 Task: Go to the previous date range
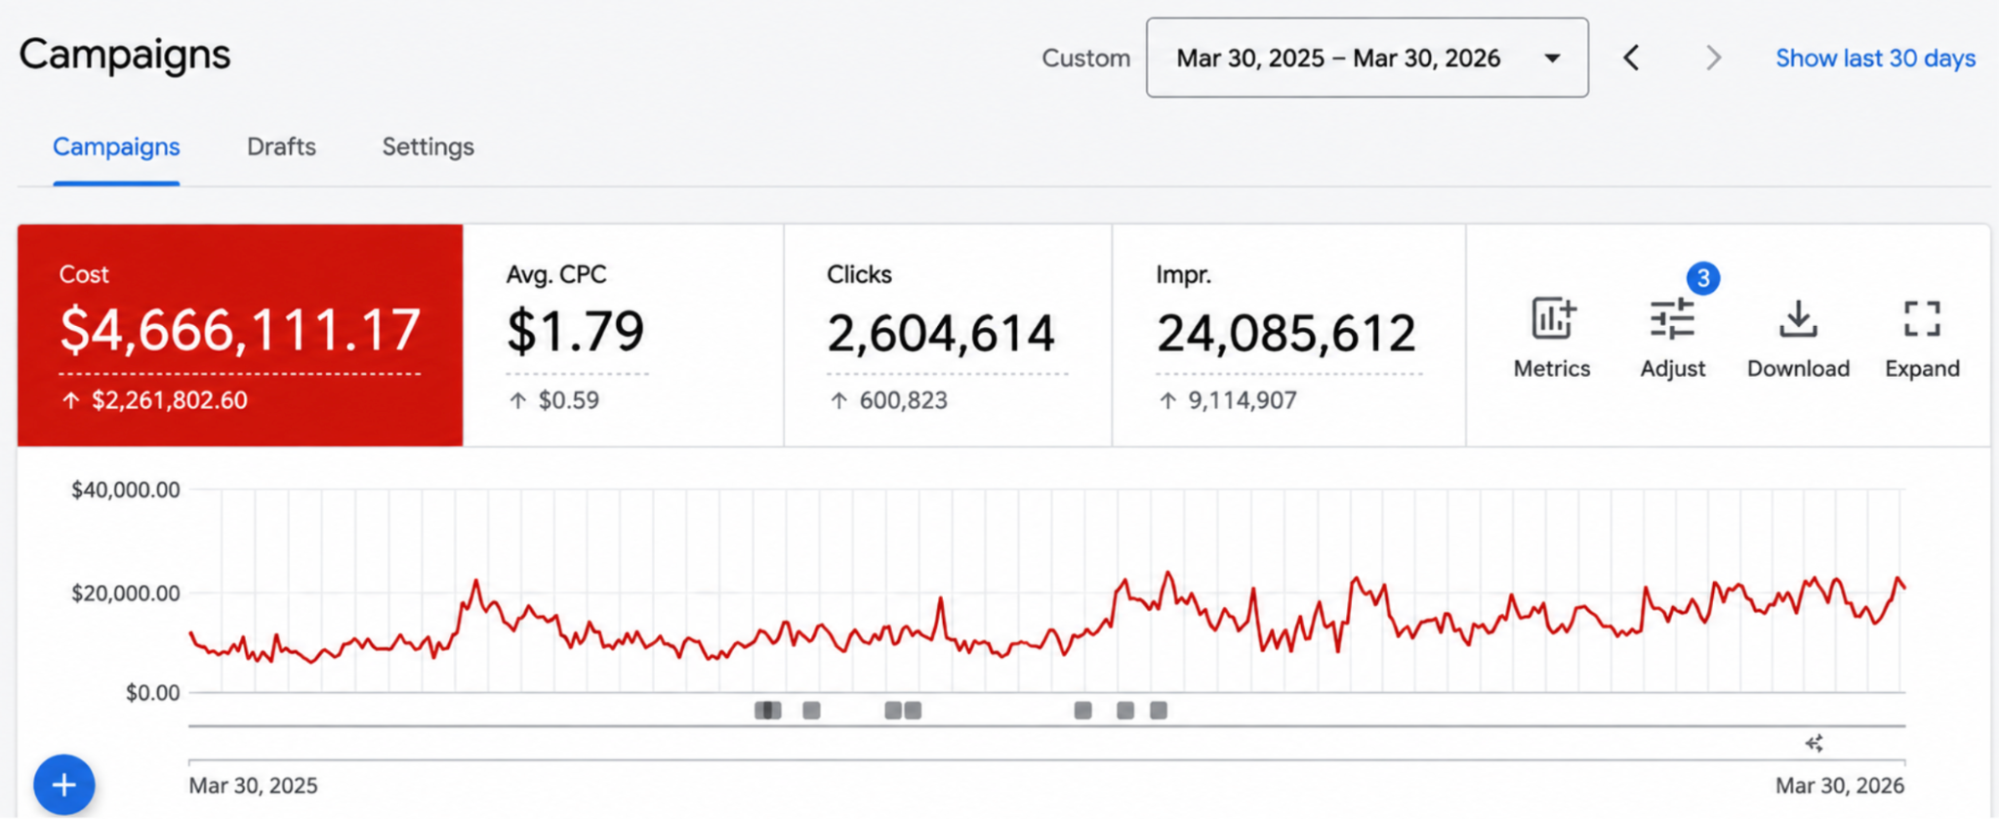[1631, 58]
